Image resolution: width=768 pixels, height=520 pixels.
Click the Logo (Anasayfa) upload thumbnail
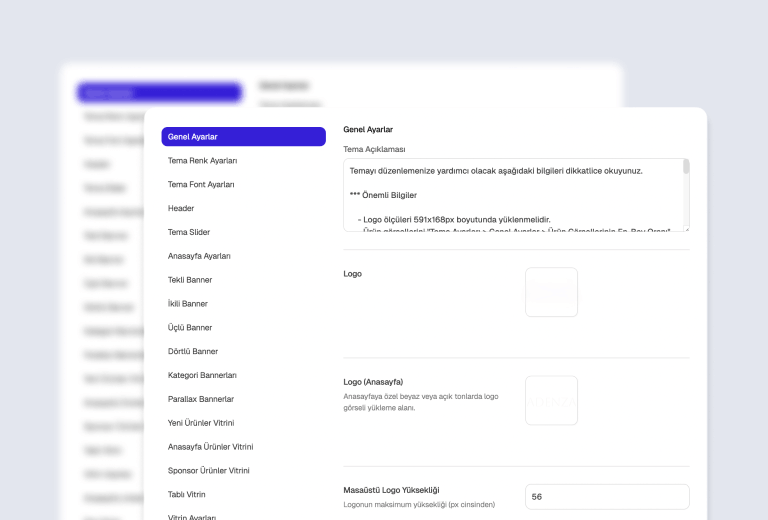tap(552, 401)
